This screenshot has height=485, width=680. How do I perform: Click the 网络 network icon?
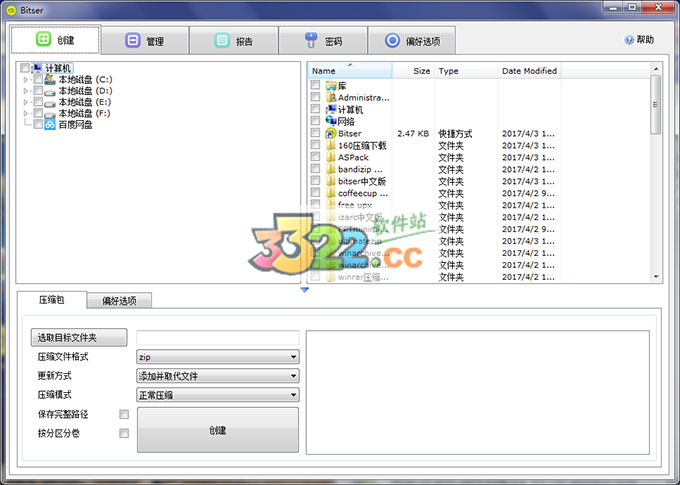(x=331, y=121)
